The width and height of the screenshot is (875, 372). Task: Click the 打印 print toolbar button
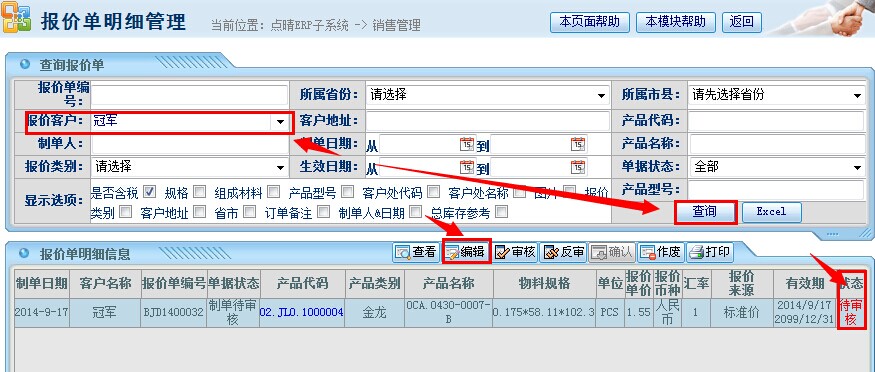coord(709,252)
